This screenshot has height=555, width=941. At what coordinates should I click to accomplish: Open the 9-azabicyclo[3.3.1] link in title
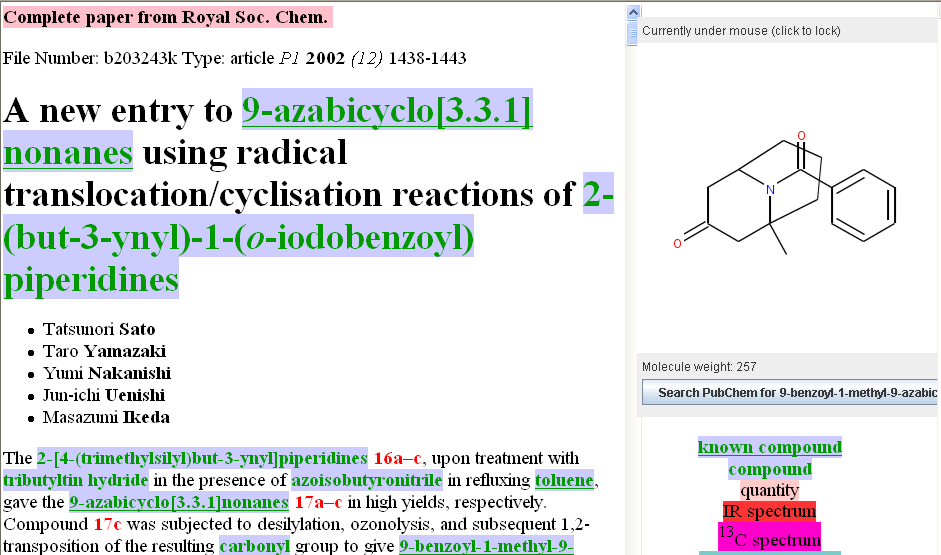click(387, 110)
